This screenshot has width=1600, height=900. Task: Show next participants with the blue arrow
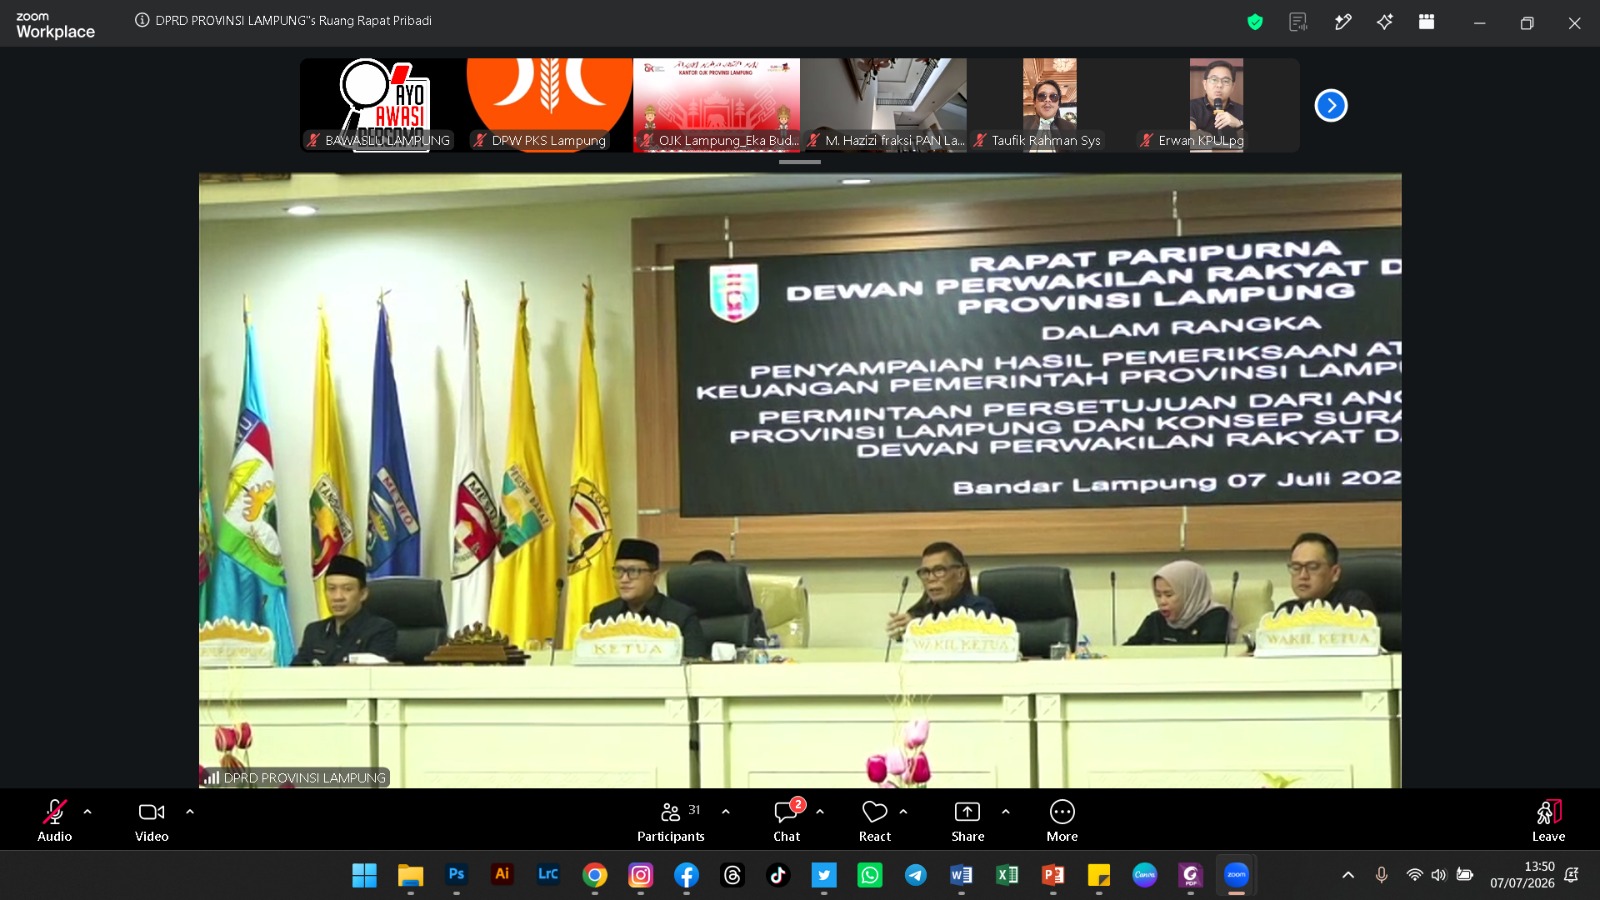pos(1331,105)
